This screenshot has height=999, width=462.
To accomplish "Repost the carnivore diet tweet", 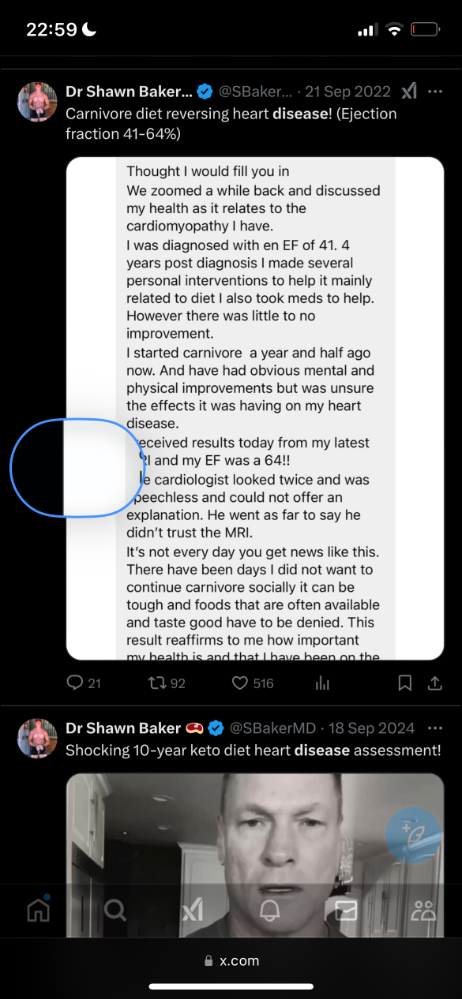I will click(166, 684).
